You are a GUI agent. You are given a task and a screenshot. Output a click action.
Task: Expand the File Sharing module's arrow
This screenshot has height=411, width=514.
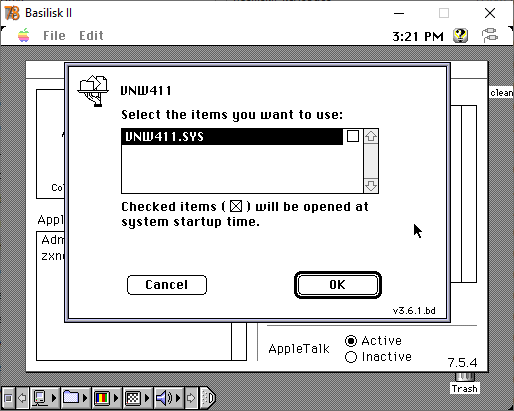point(85,398)
